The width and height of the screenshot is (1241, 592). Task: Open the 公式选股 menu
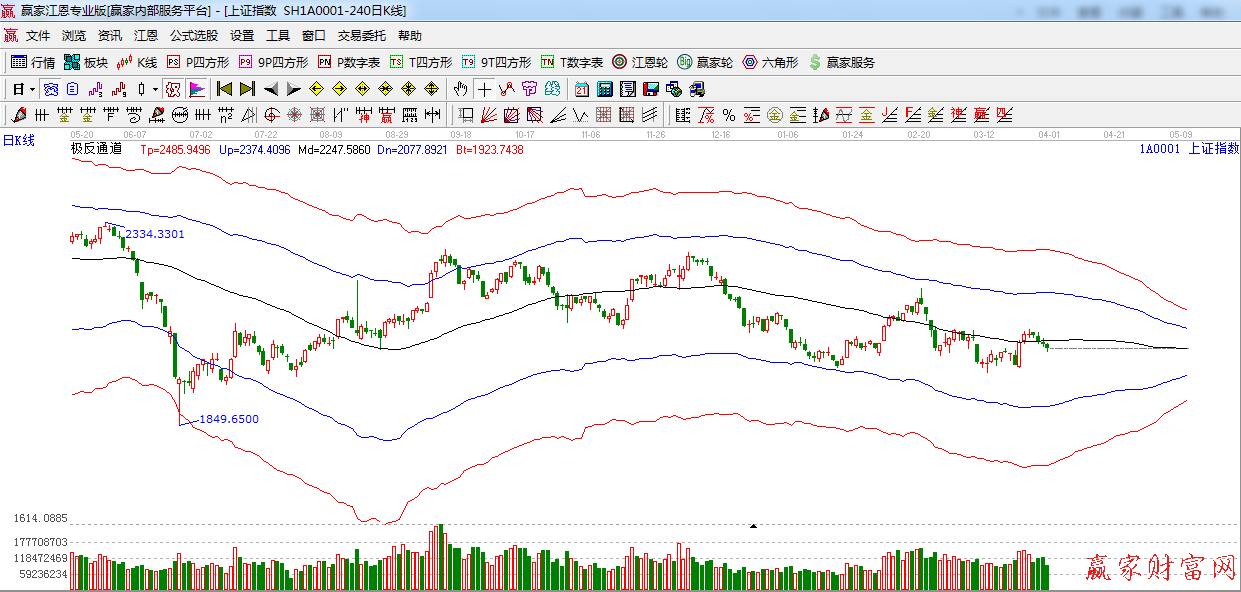tap(193, 36)
